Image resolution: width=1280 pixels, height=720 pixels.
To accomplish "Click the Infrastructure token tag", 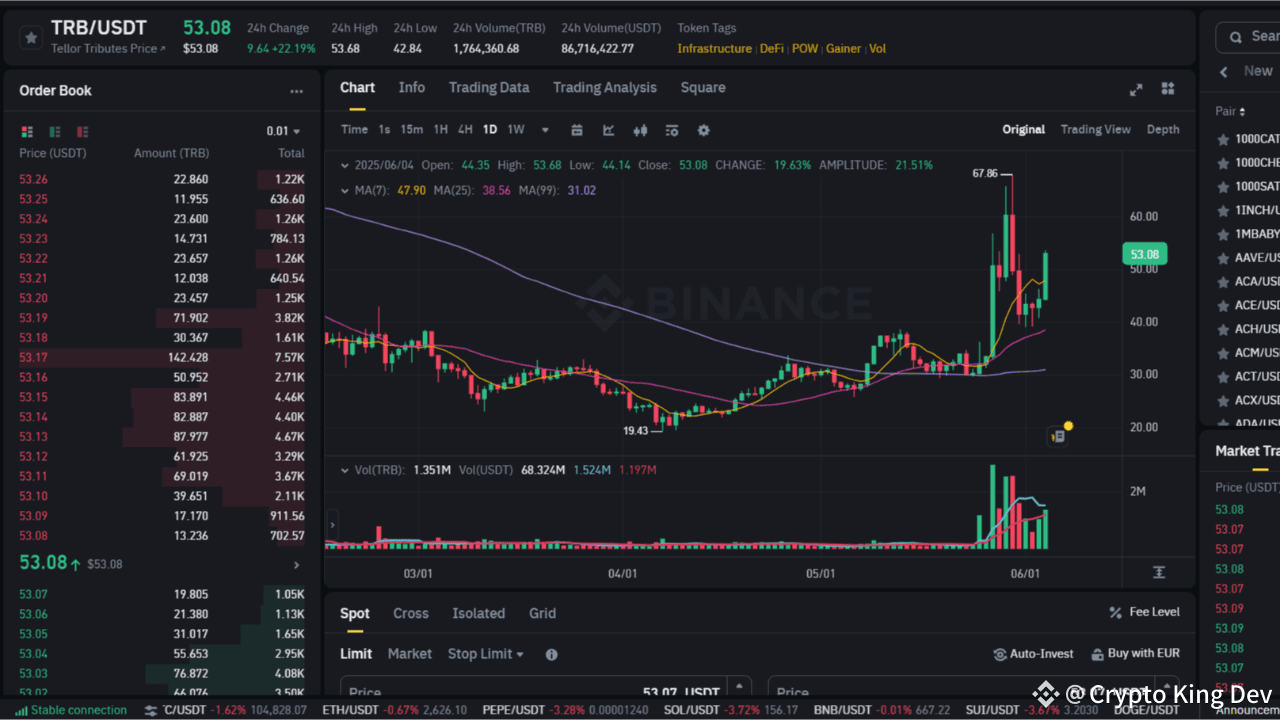I will [714, 49].
